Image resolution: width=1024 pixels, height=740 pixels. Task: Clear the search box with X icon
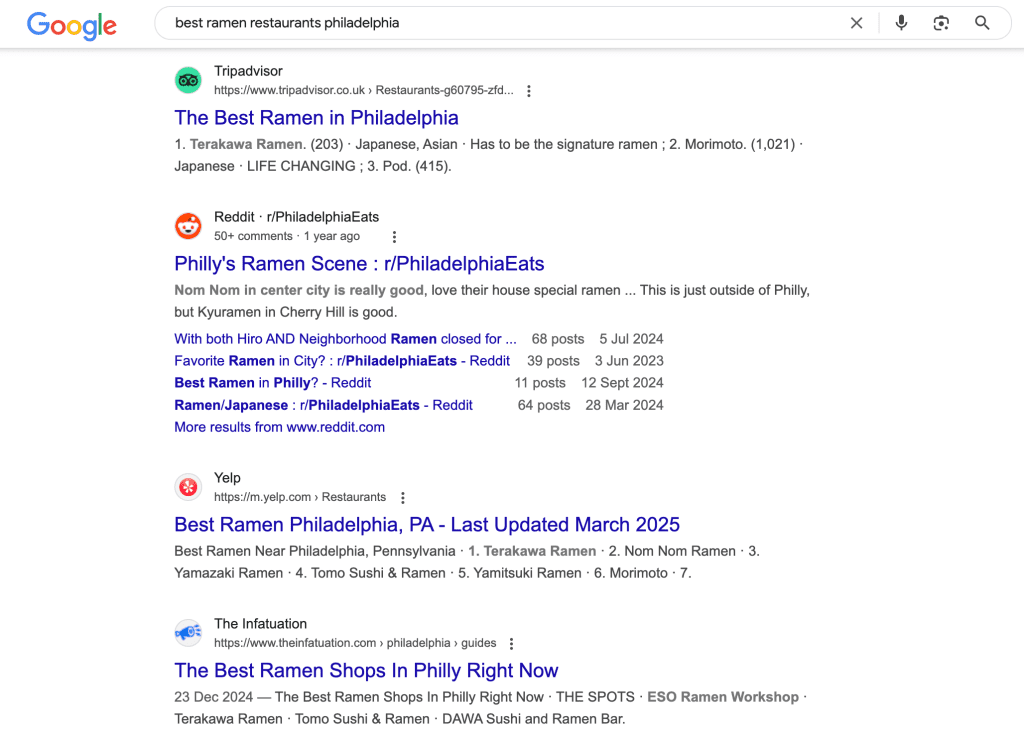pos(856,24)
